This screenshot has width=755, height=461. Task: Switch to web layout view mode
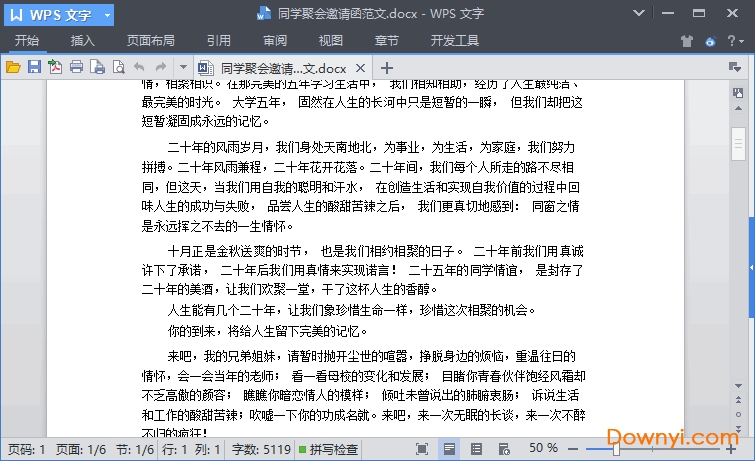pos(504,449)
